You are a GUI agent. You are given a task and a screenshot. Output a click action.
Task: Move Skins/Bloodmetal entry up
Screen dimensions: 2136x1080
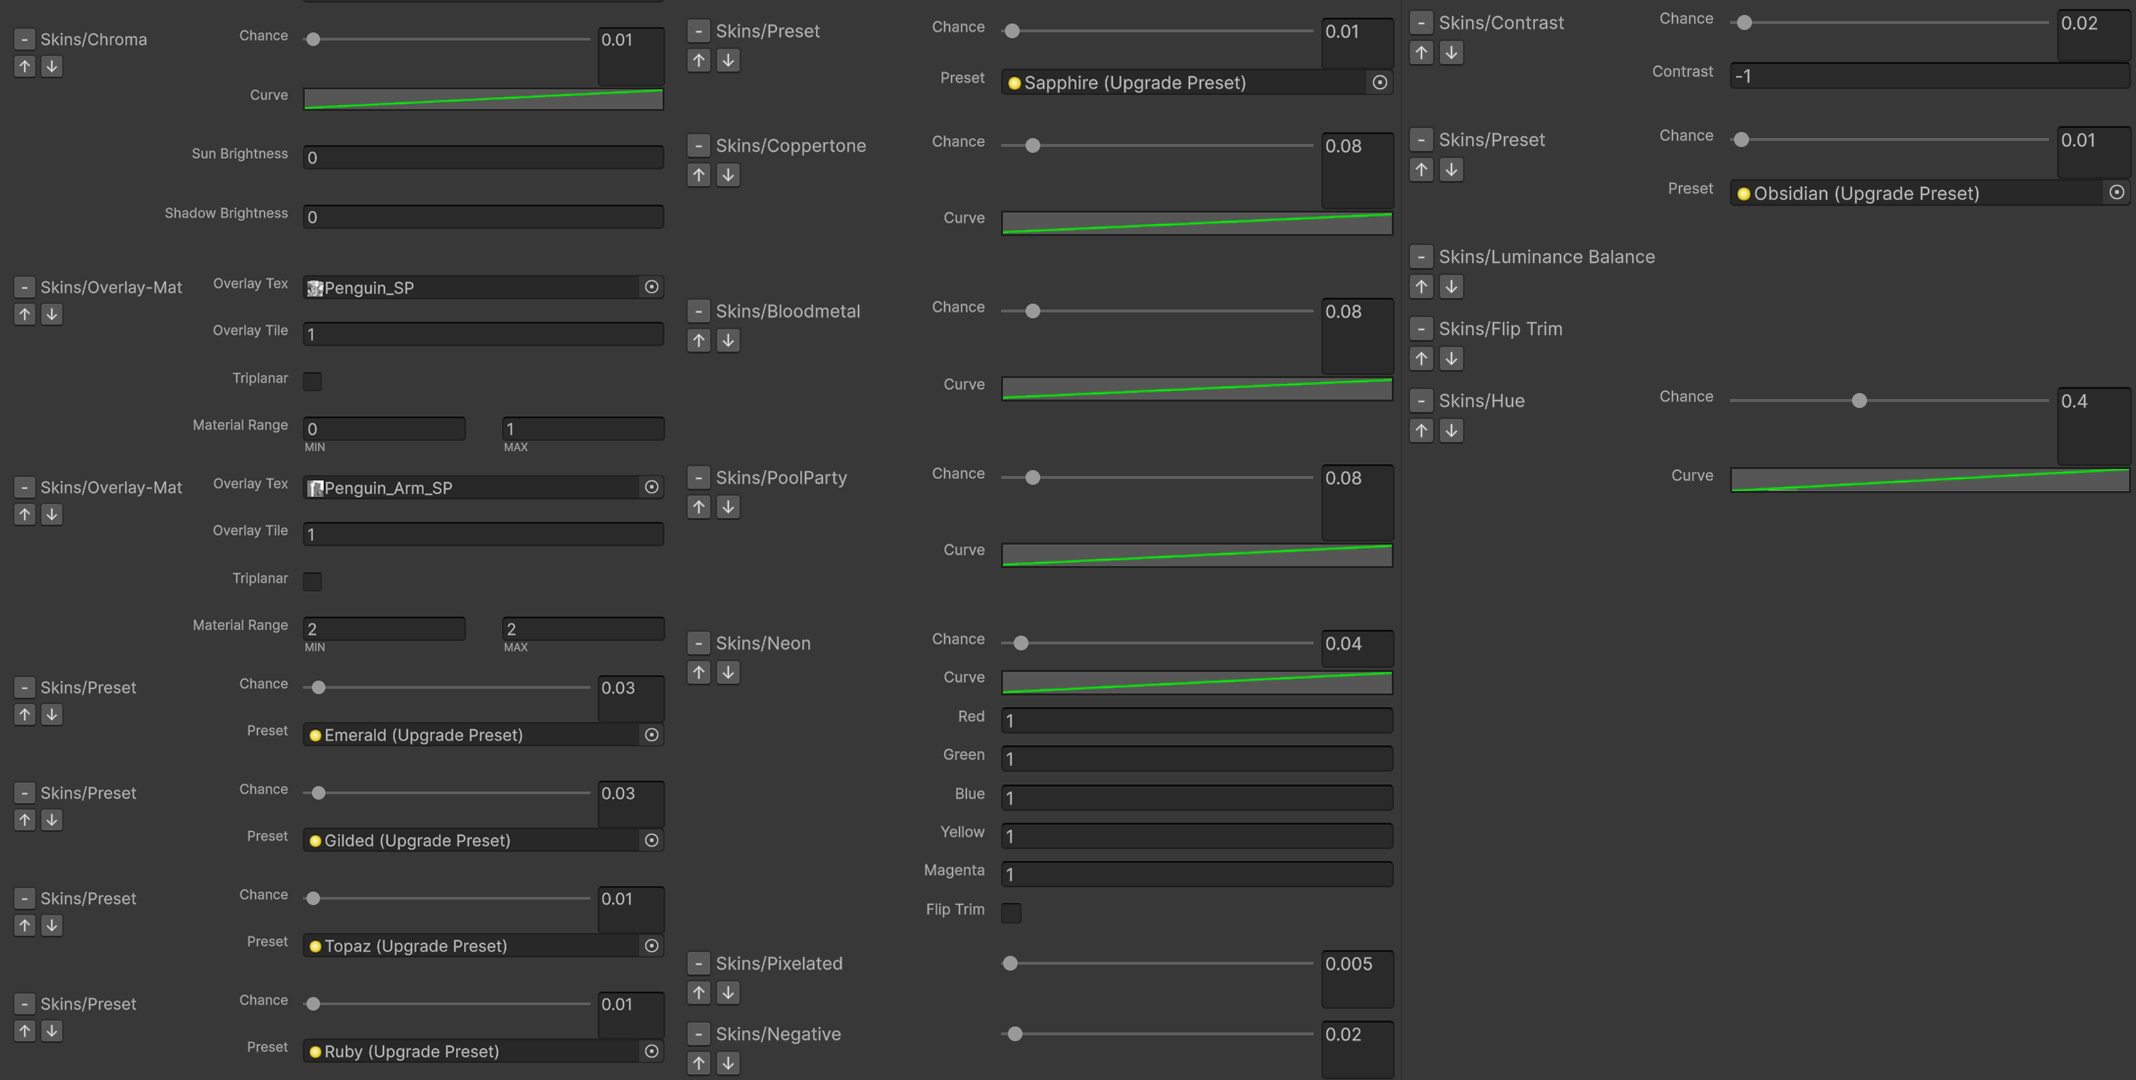coord(699,340)
